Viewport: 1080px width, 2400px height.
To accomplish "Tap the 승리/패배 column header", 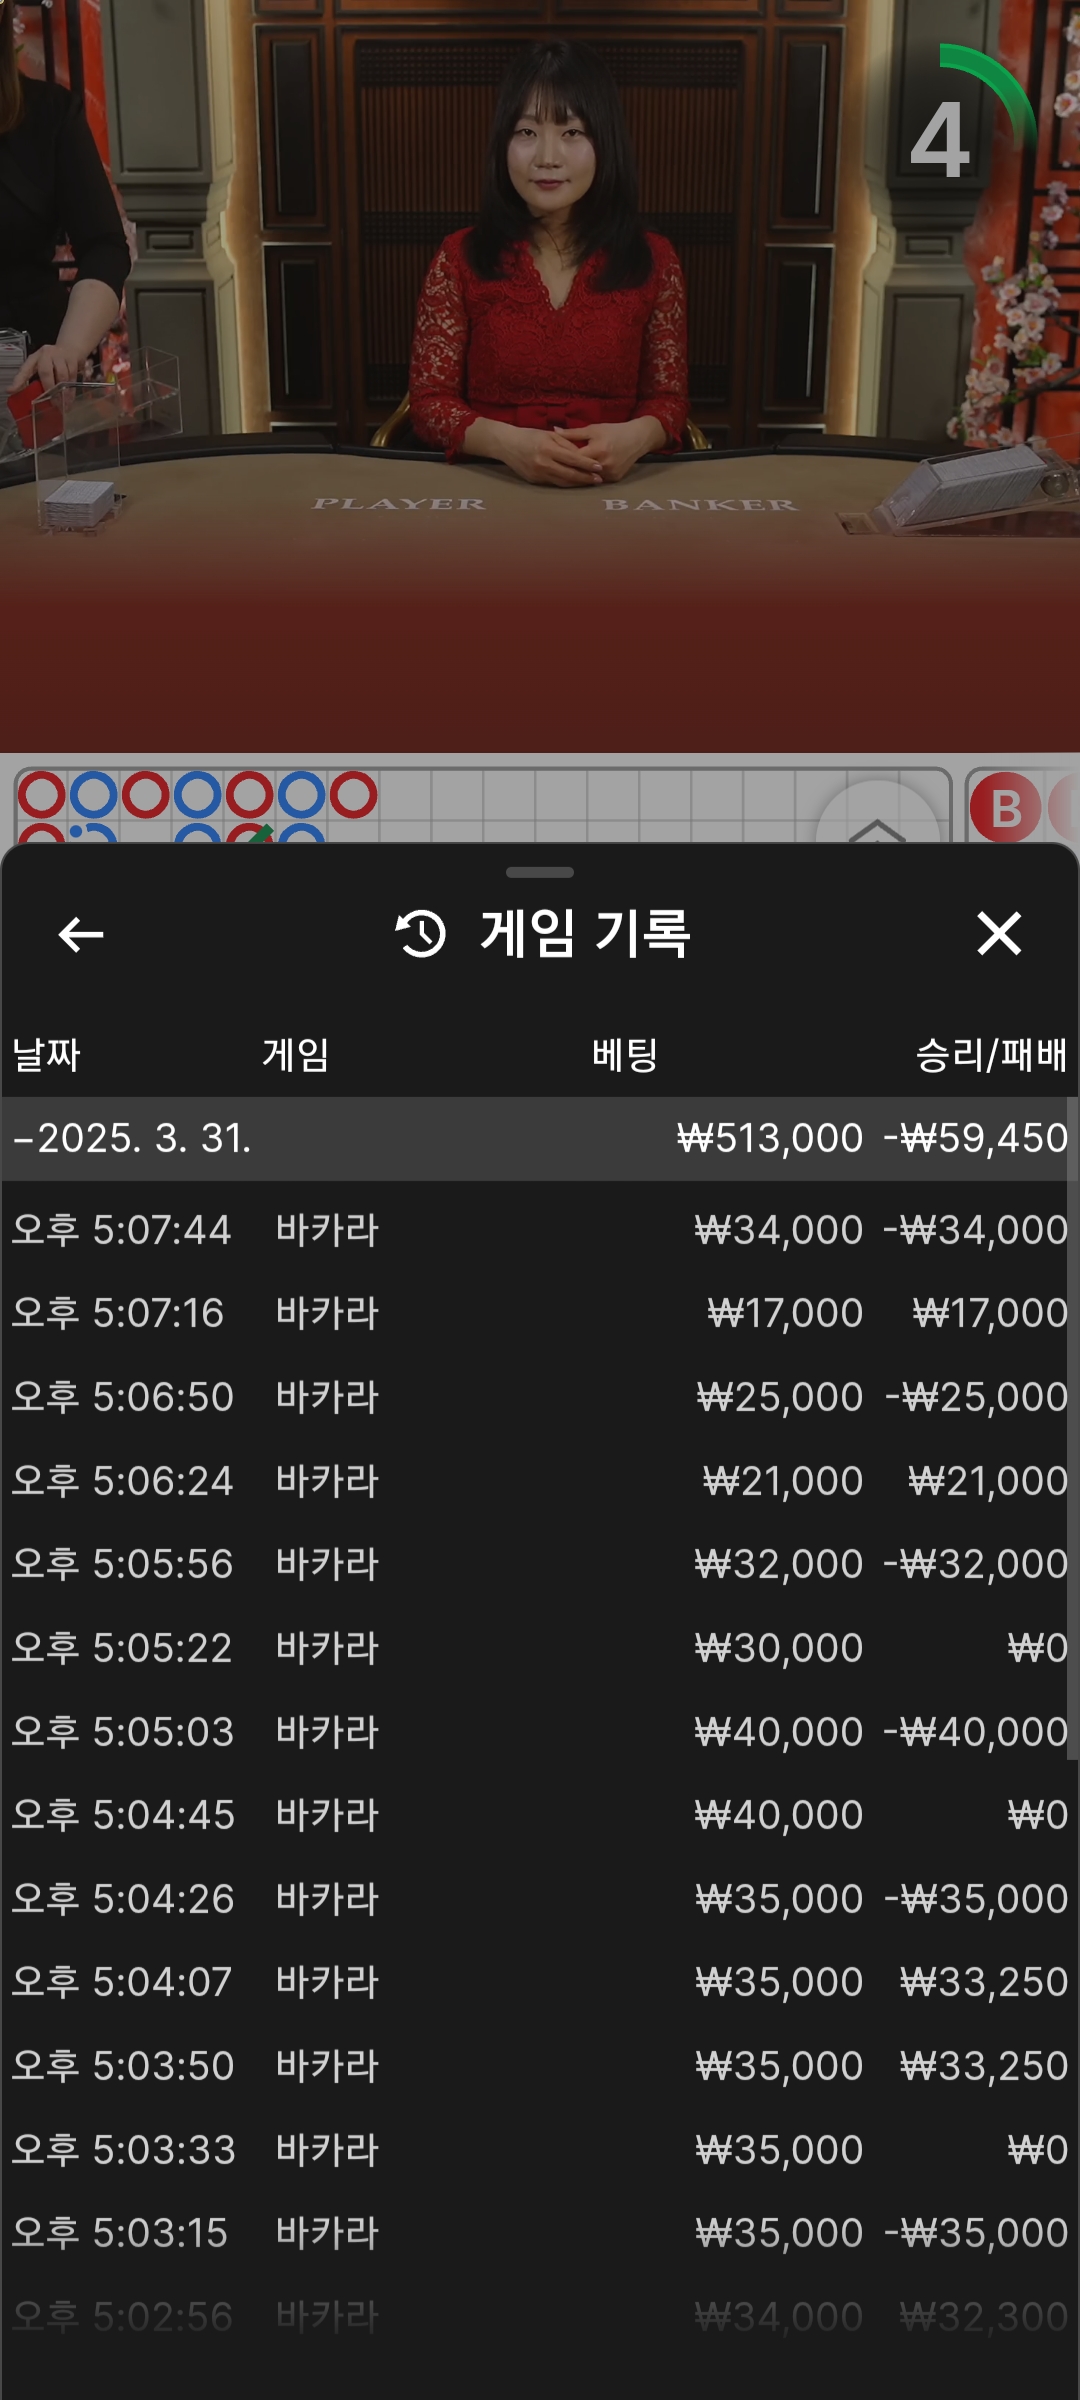I will 990,1055.
